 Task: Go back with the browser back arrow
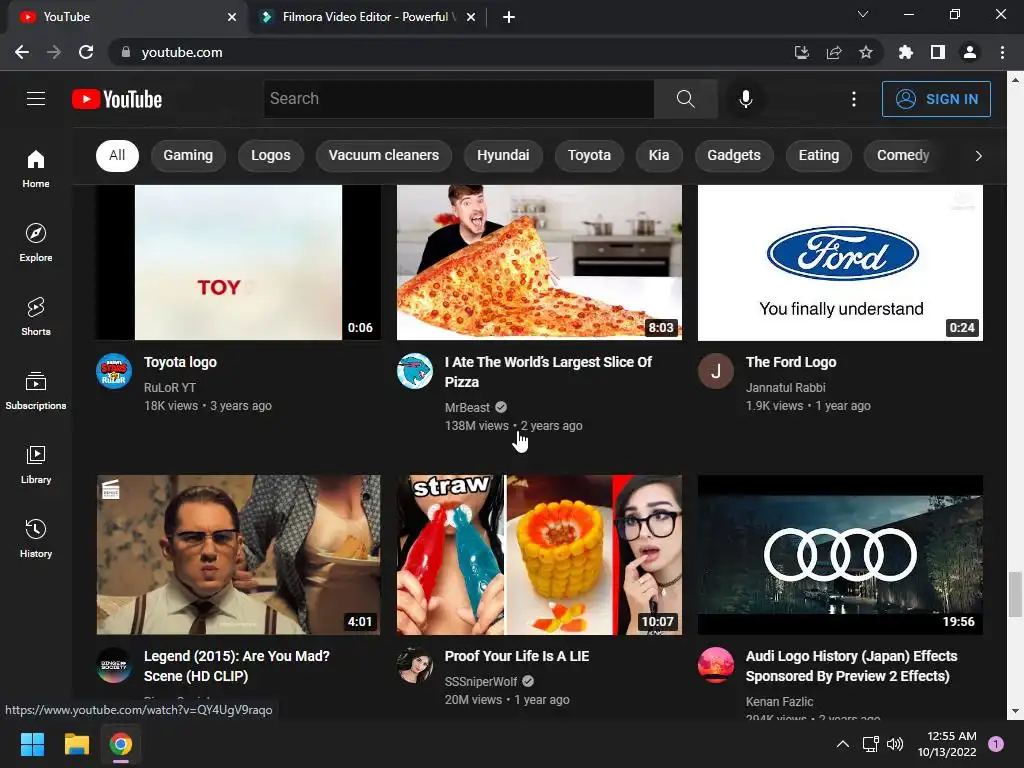pyautogui.click(x=22, y=52)
